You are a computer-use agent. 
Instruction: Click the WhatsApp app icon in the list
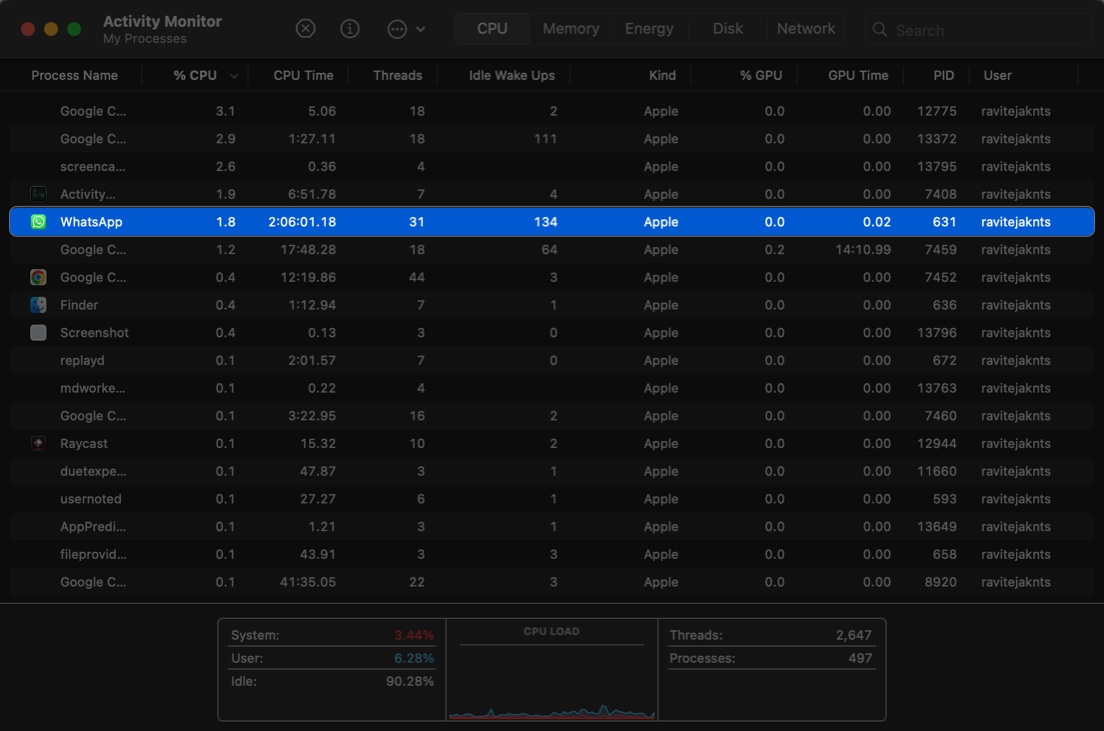click(38, 221)
